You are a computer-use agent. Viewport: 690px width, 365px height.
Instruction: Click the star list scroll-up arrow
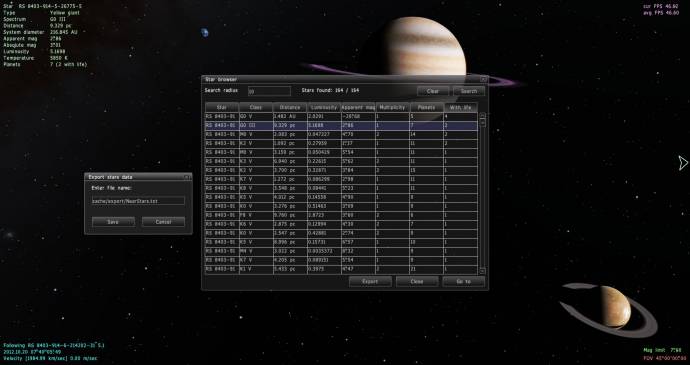tap(482, 115)
